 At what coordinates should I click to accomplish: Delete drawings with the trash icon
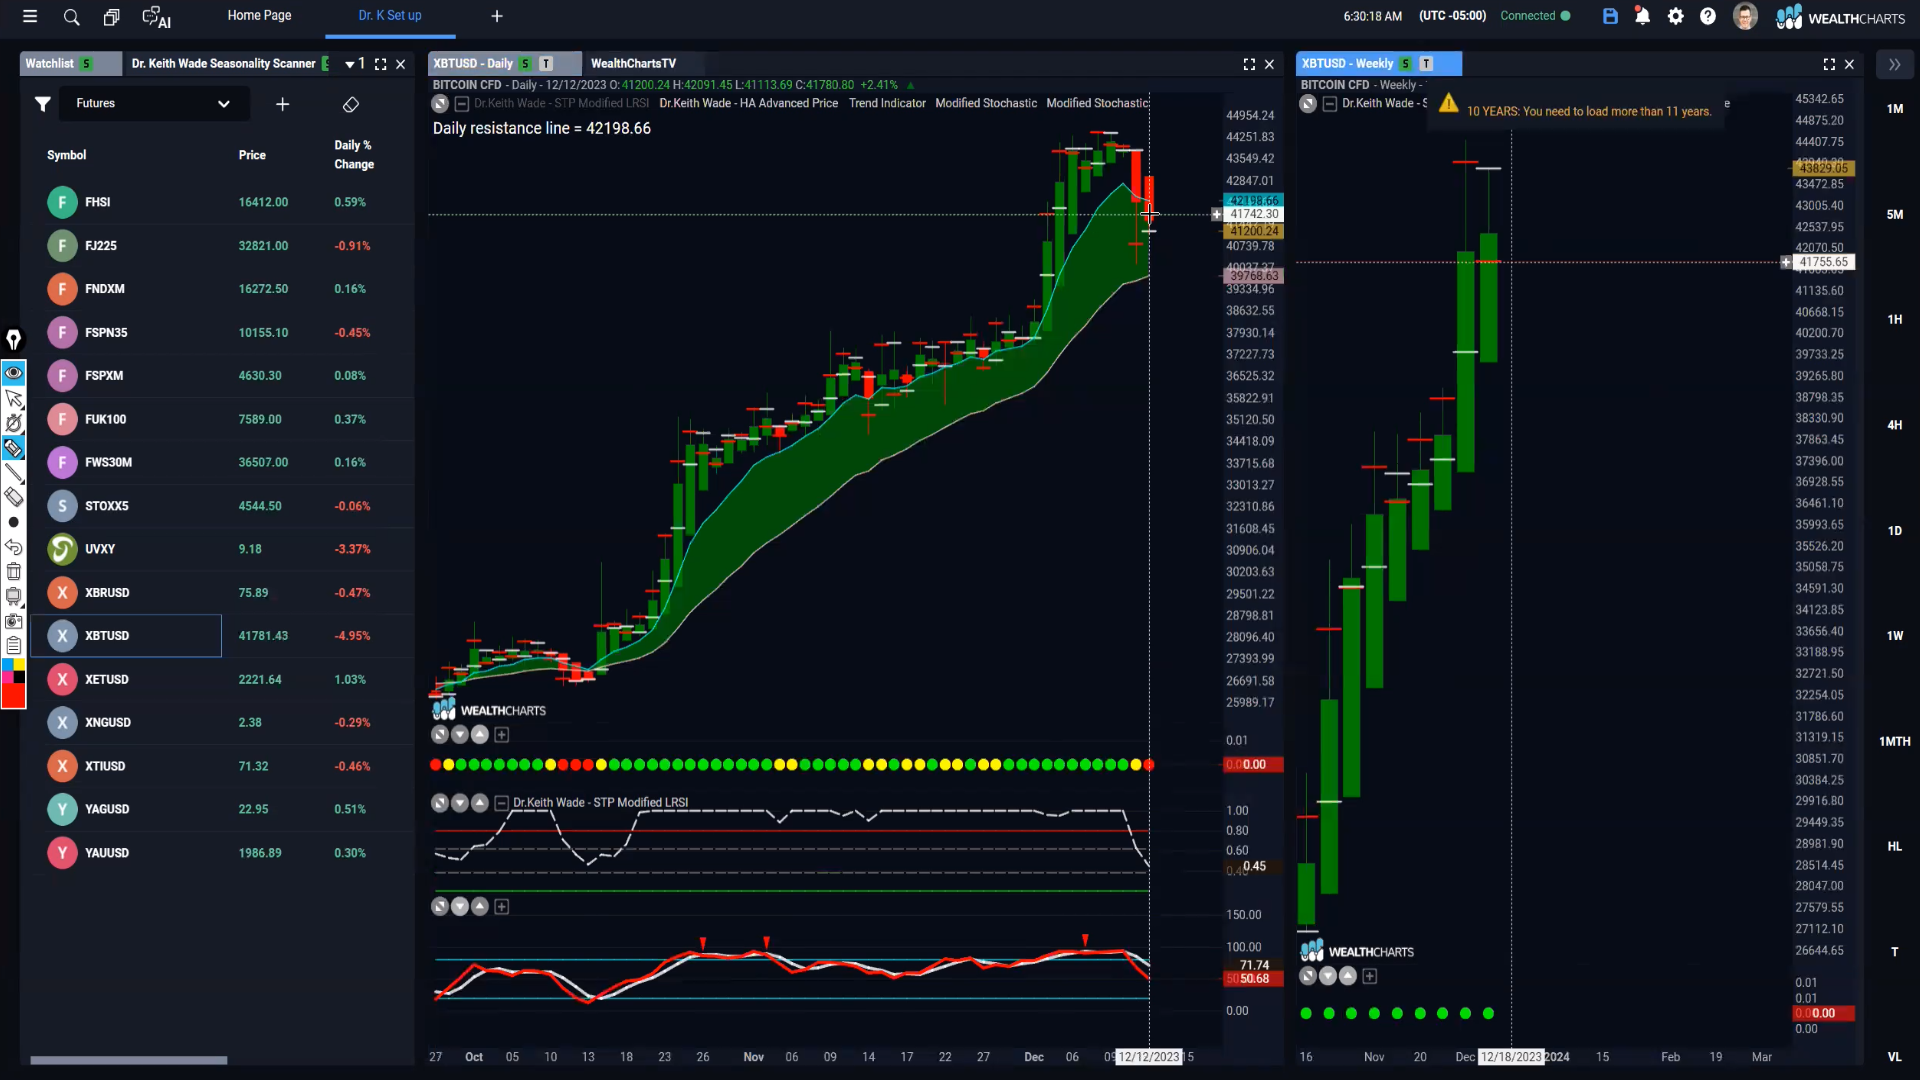[x=13, y=571]
